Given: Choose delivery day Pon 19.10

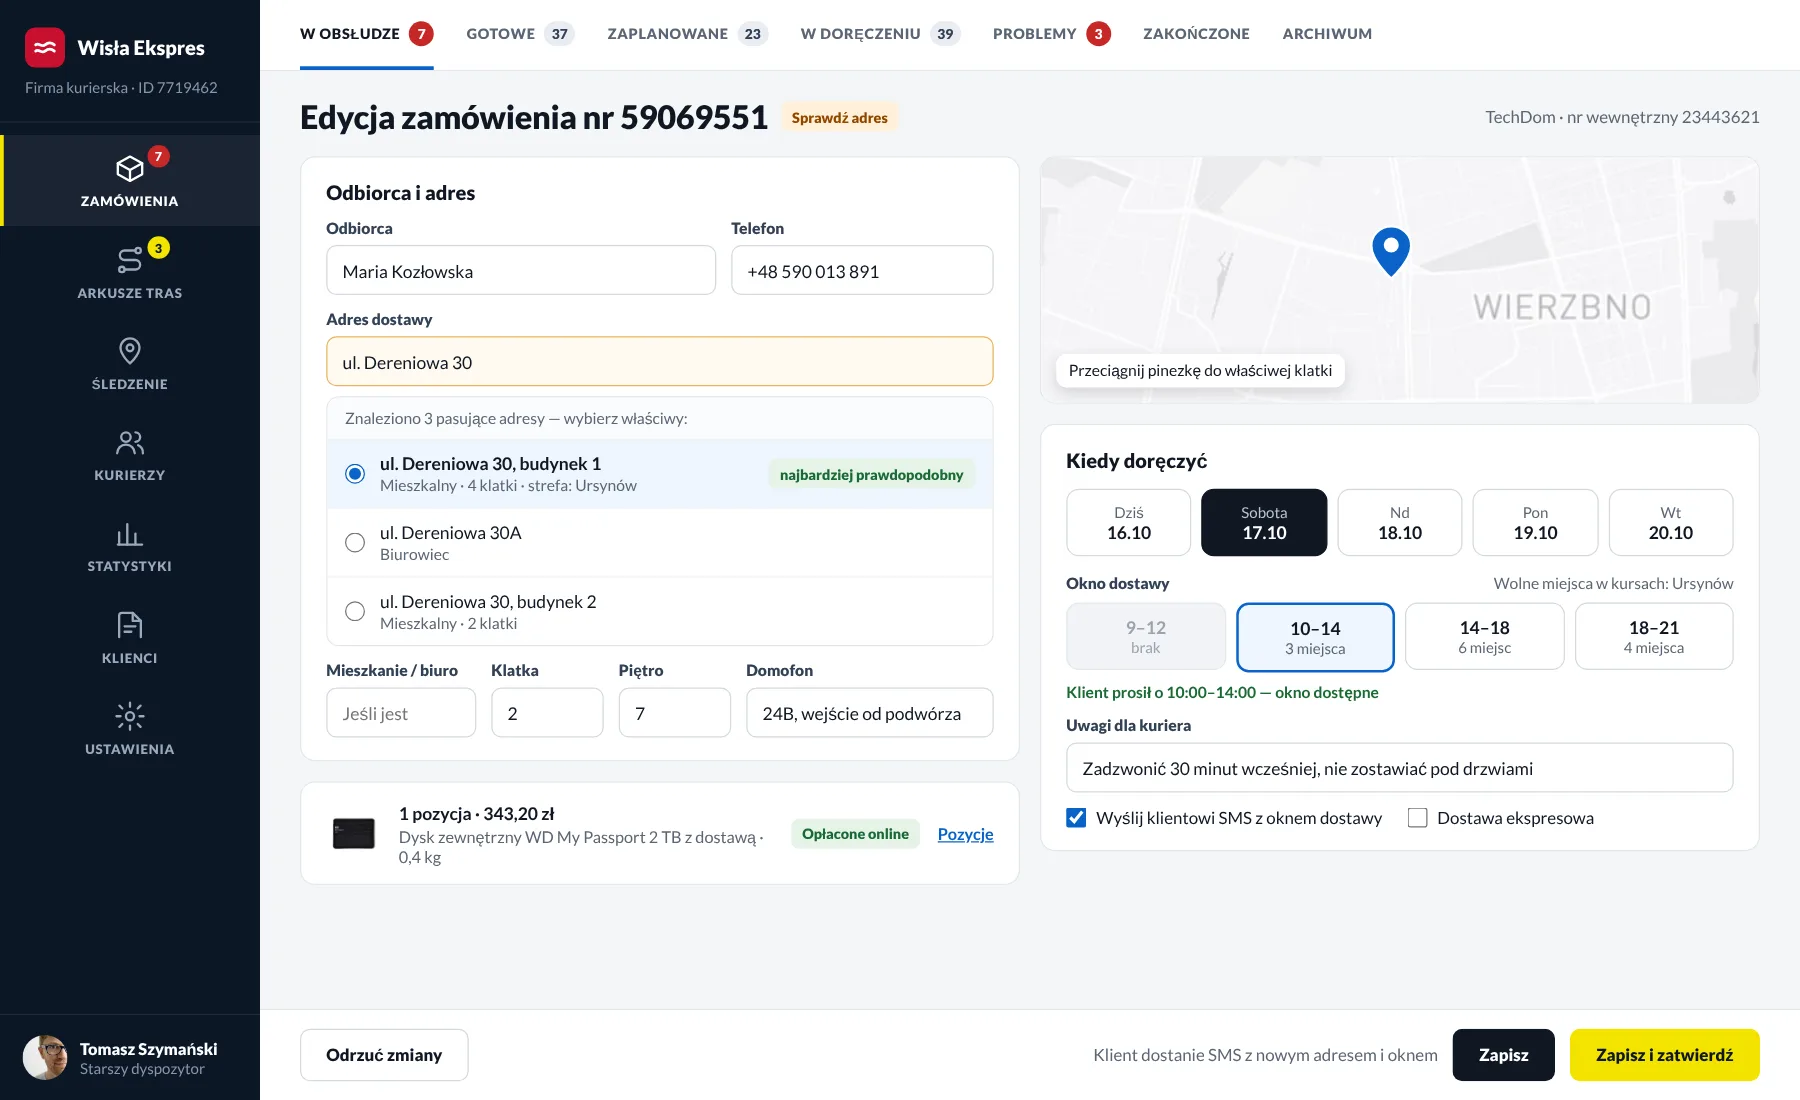Looking at the screenshot, I should 1535,522.
